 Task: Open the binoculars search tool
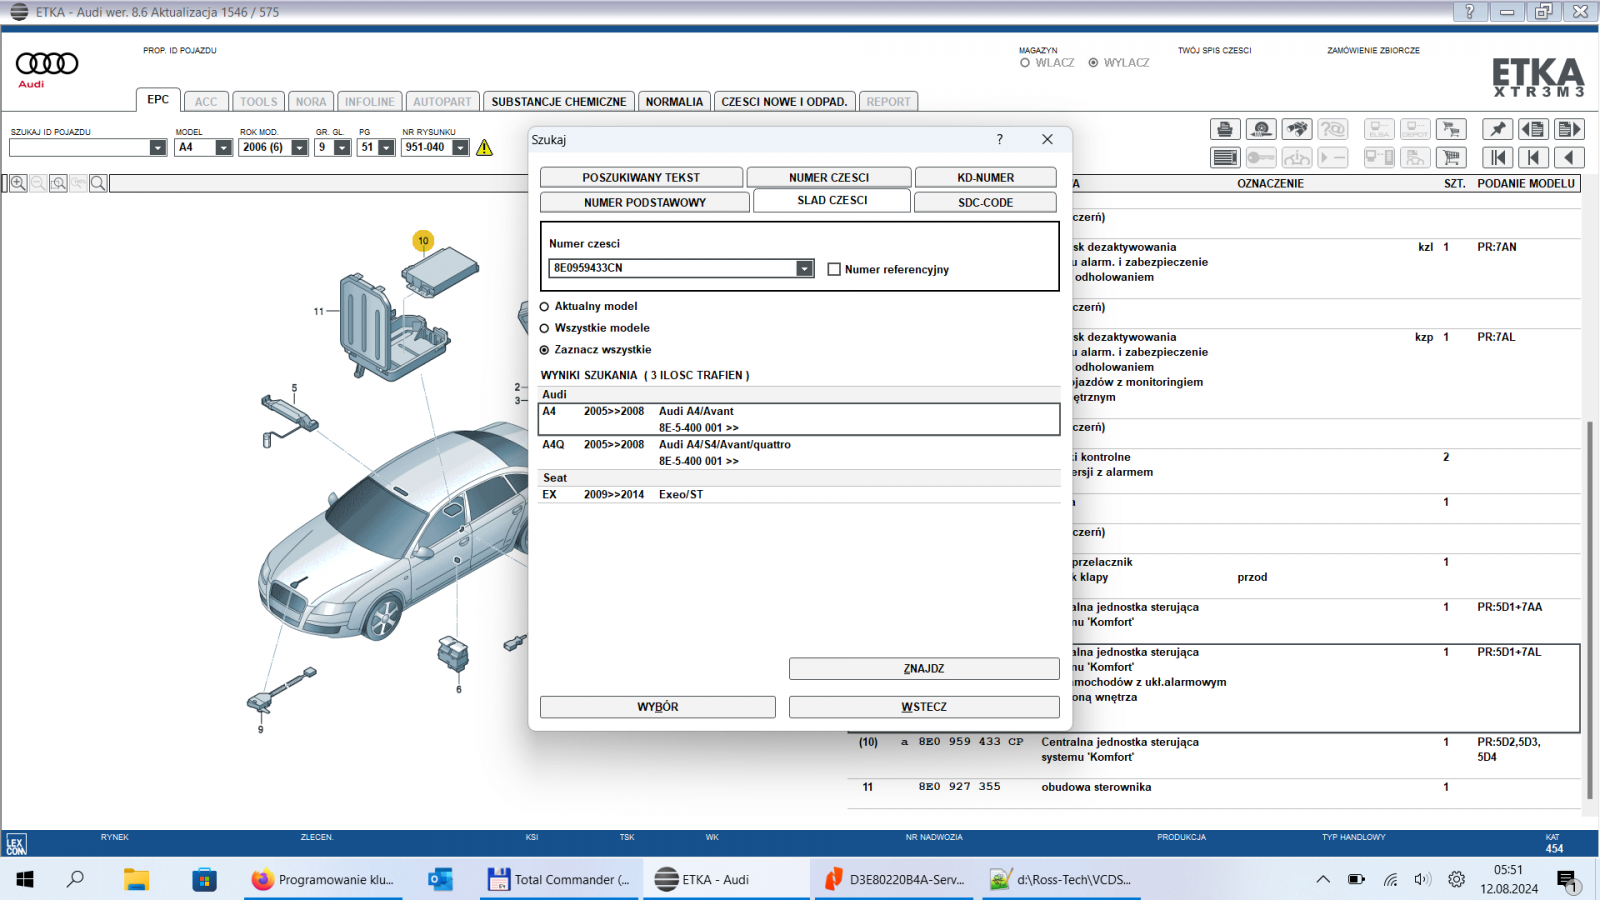(1297, 129)
